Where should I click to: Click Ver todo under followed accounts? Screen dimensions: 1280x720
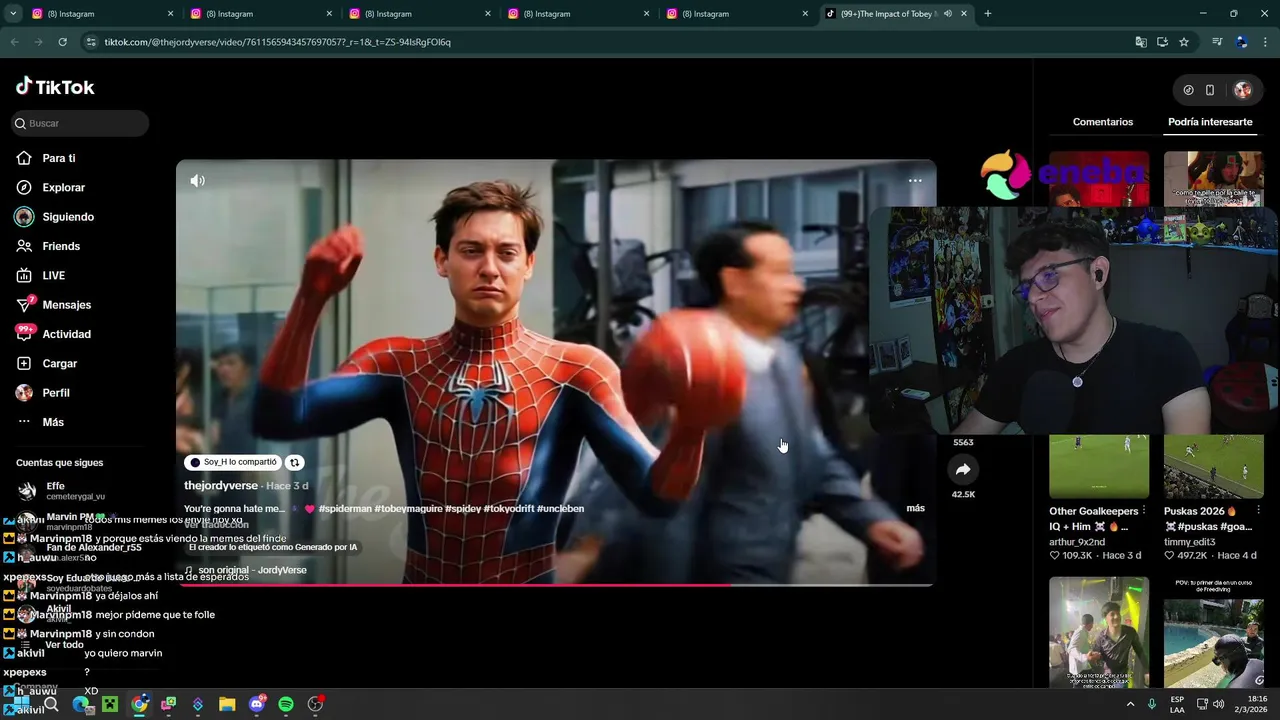point(64,645)
